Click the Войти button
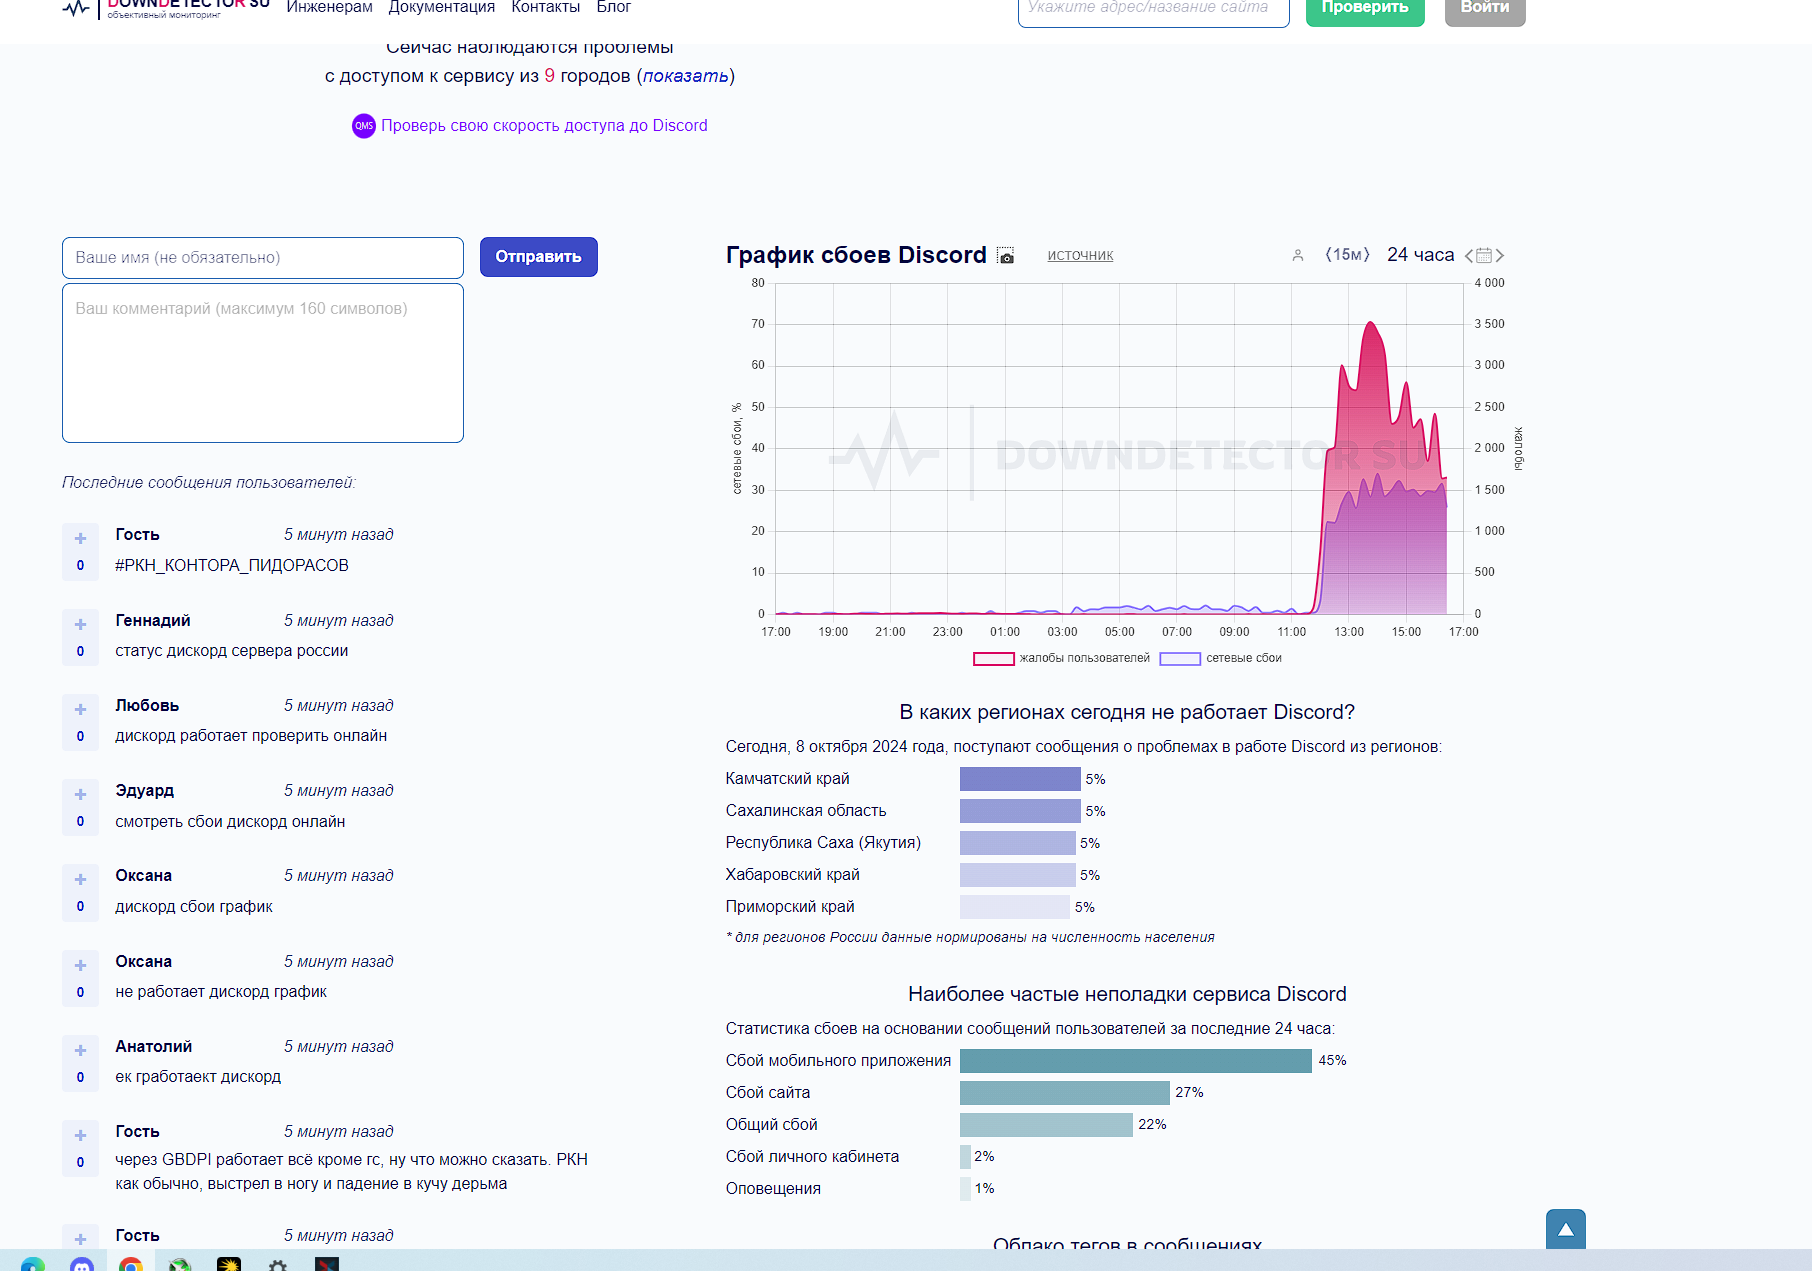This screenshot has height=1271, width=1812. (1485, 10)
